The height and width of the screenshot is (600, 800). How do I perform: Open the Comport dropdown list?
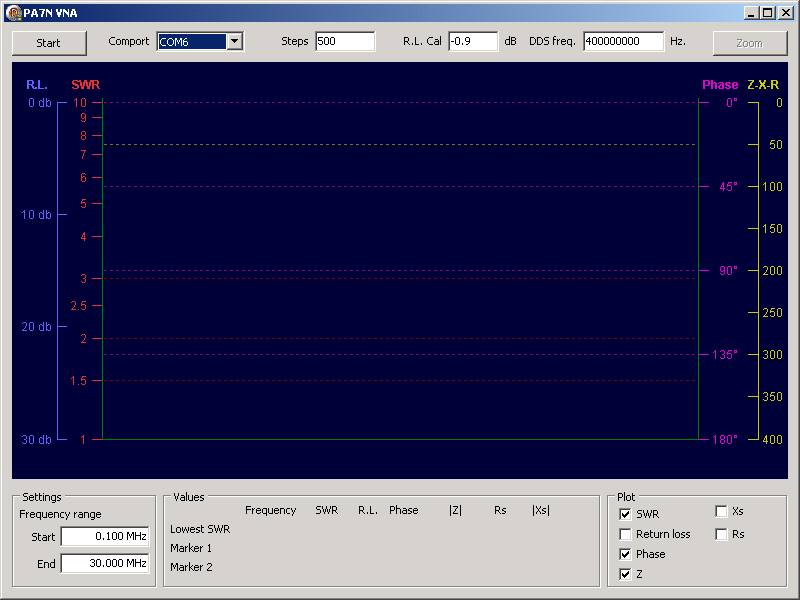235,42
